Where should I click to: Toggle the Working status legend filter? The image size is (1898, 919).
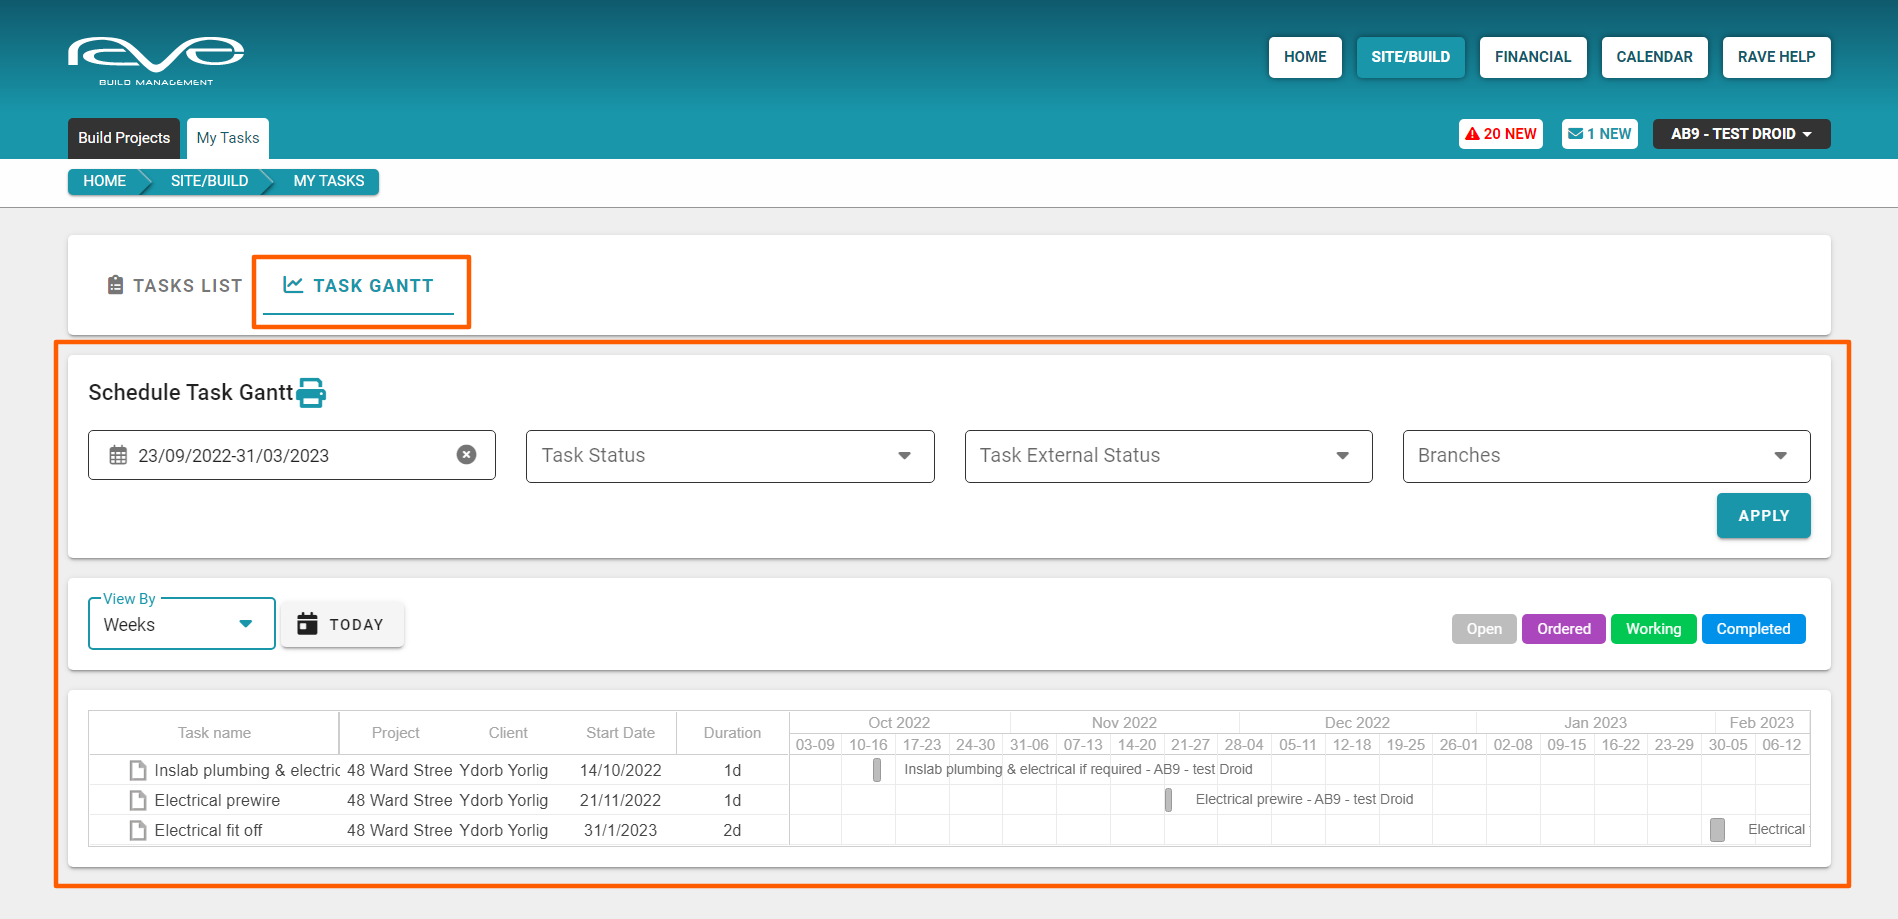1653,629
